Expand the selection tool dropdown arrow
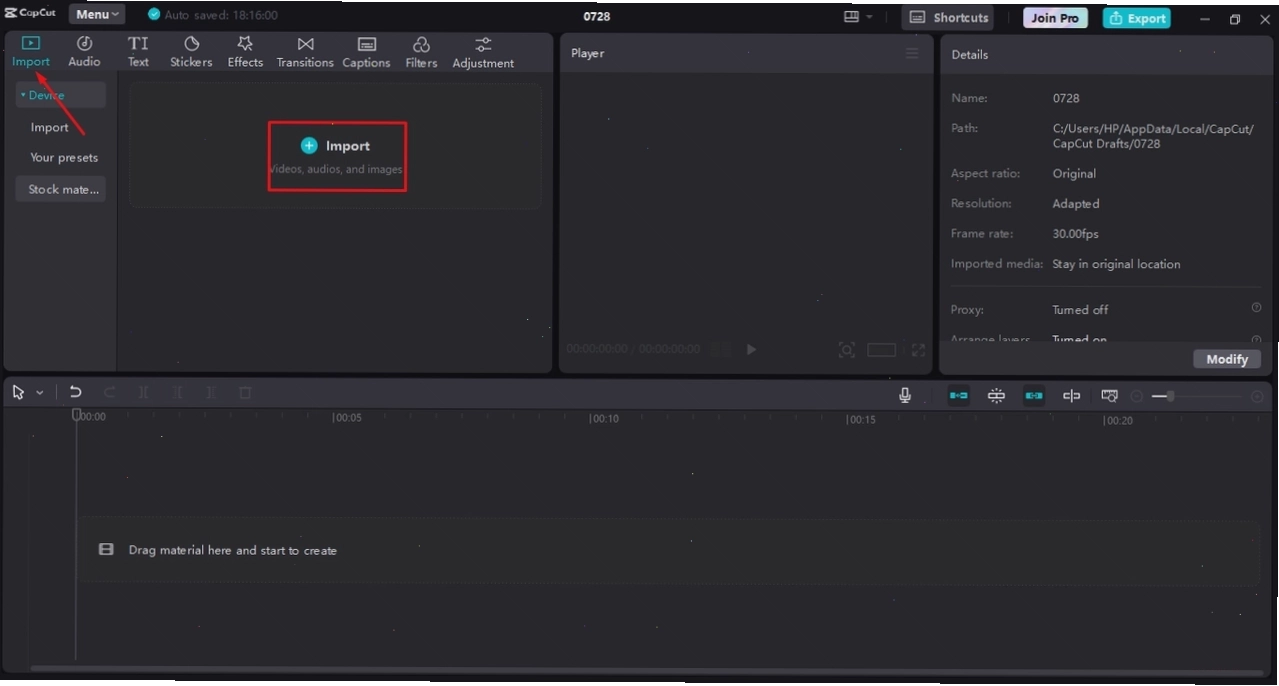The width and height of the screenshot is (1279, 686). [40, 393]
